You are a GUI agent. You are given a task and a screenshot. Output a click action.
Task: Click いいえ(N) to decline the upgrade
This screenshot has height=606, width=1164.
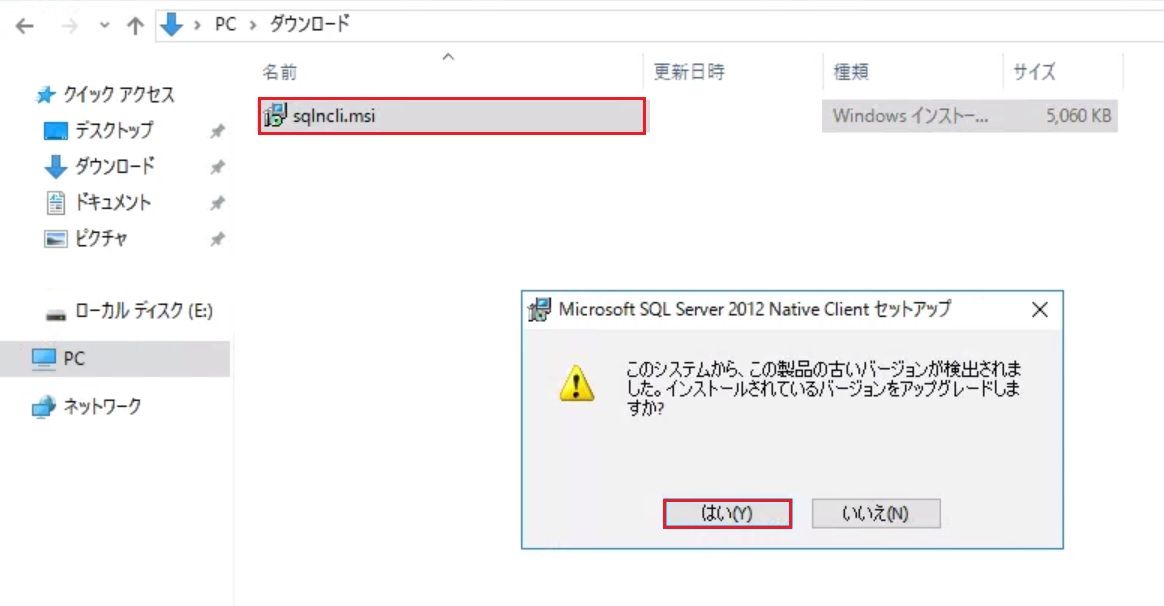(x=876, y=514)
